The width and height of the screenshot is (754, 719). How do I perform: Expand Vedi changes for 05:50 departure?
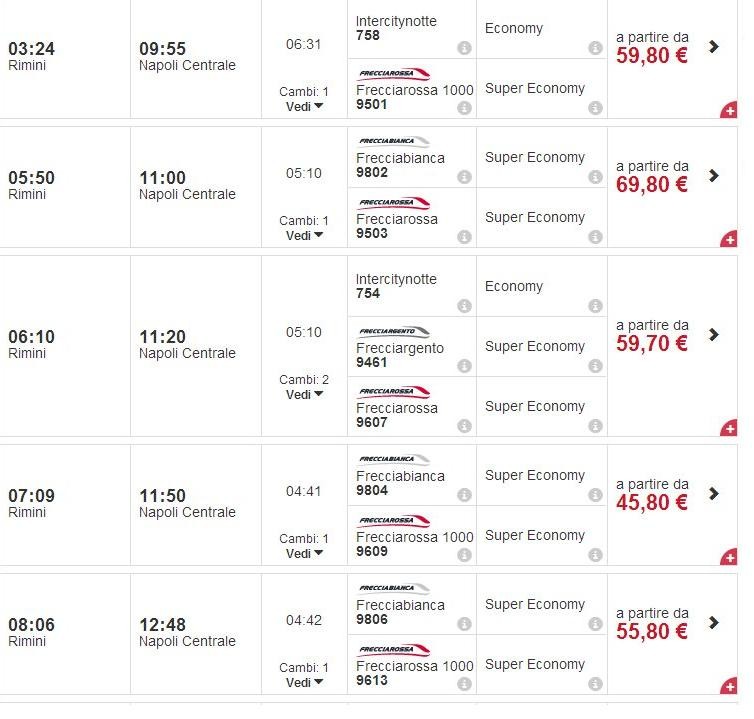pos(304,236)
